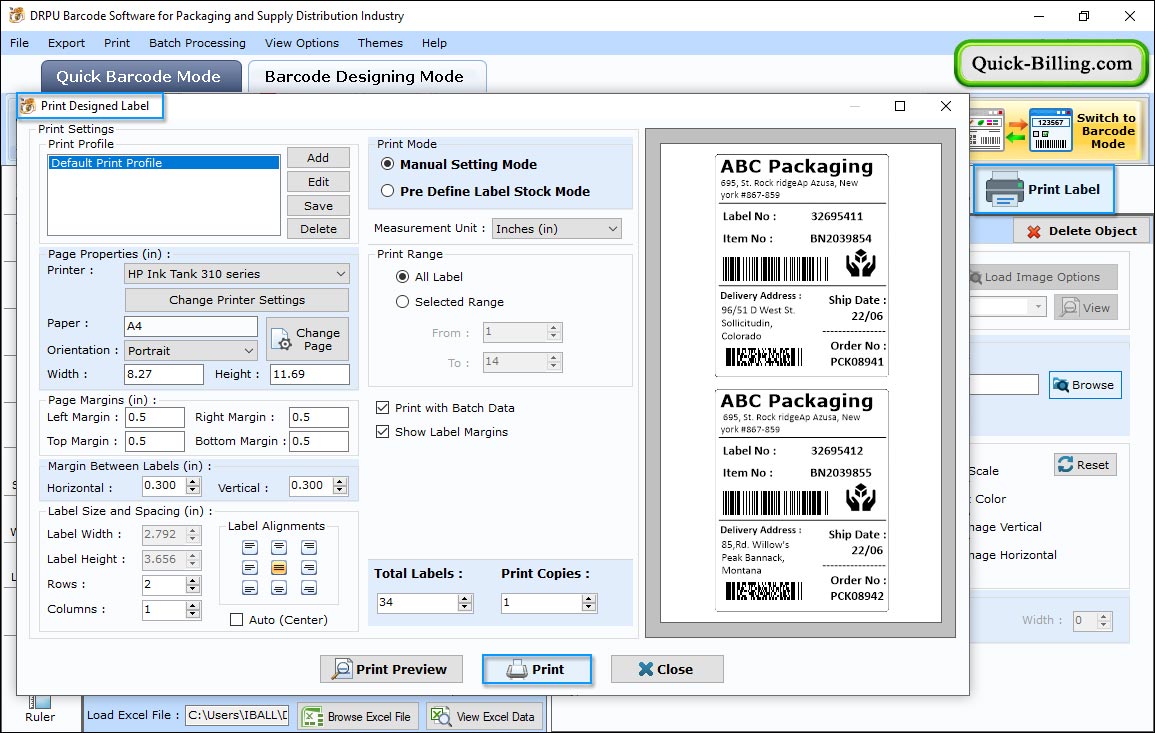This screenshot has height=733, width=1155.
Task: Select Pre Define Label Stock Mode
Action: [x=387, y=191]
